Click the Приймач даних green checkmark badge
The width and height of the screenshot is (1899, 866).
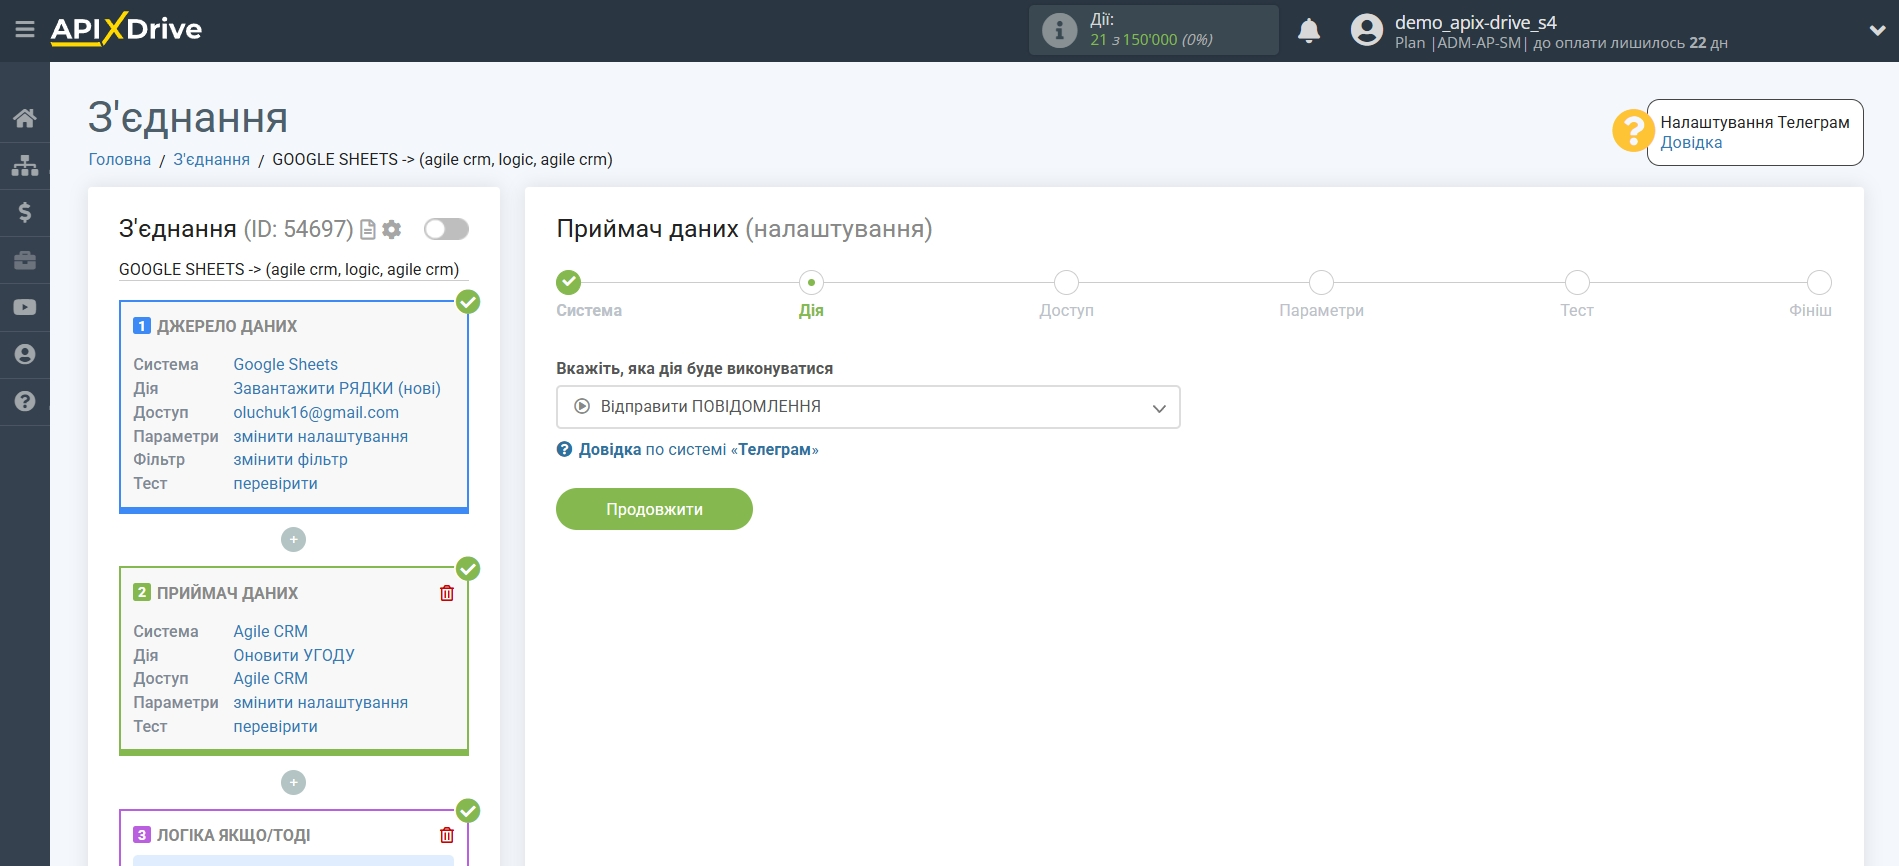(x=468, y=569)
